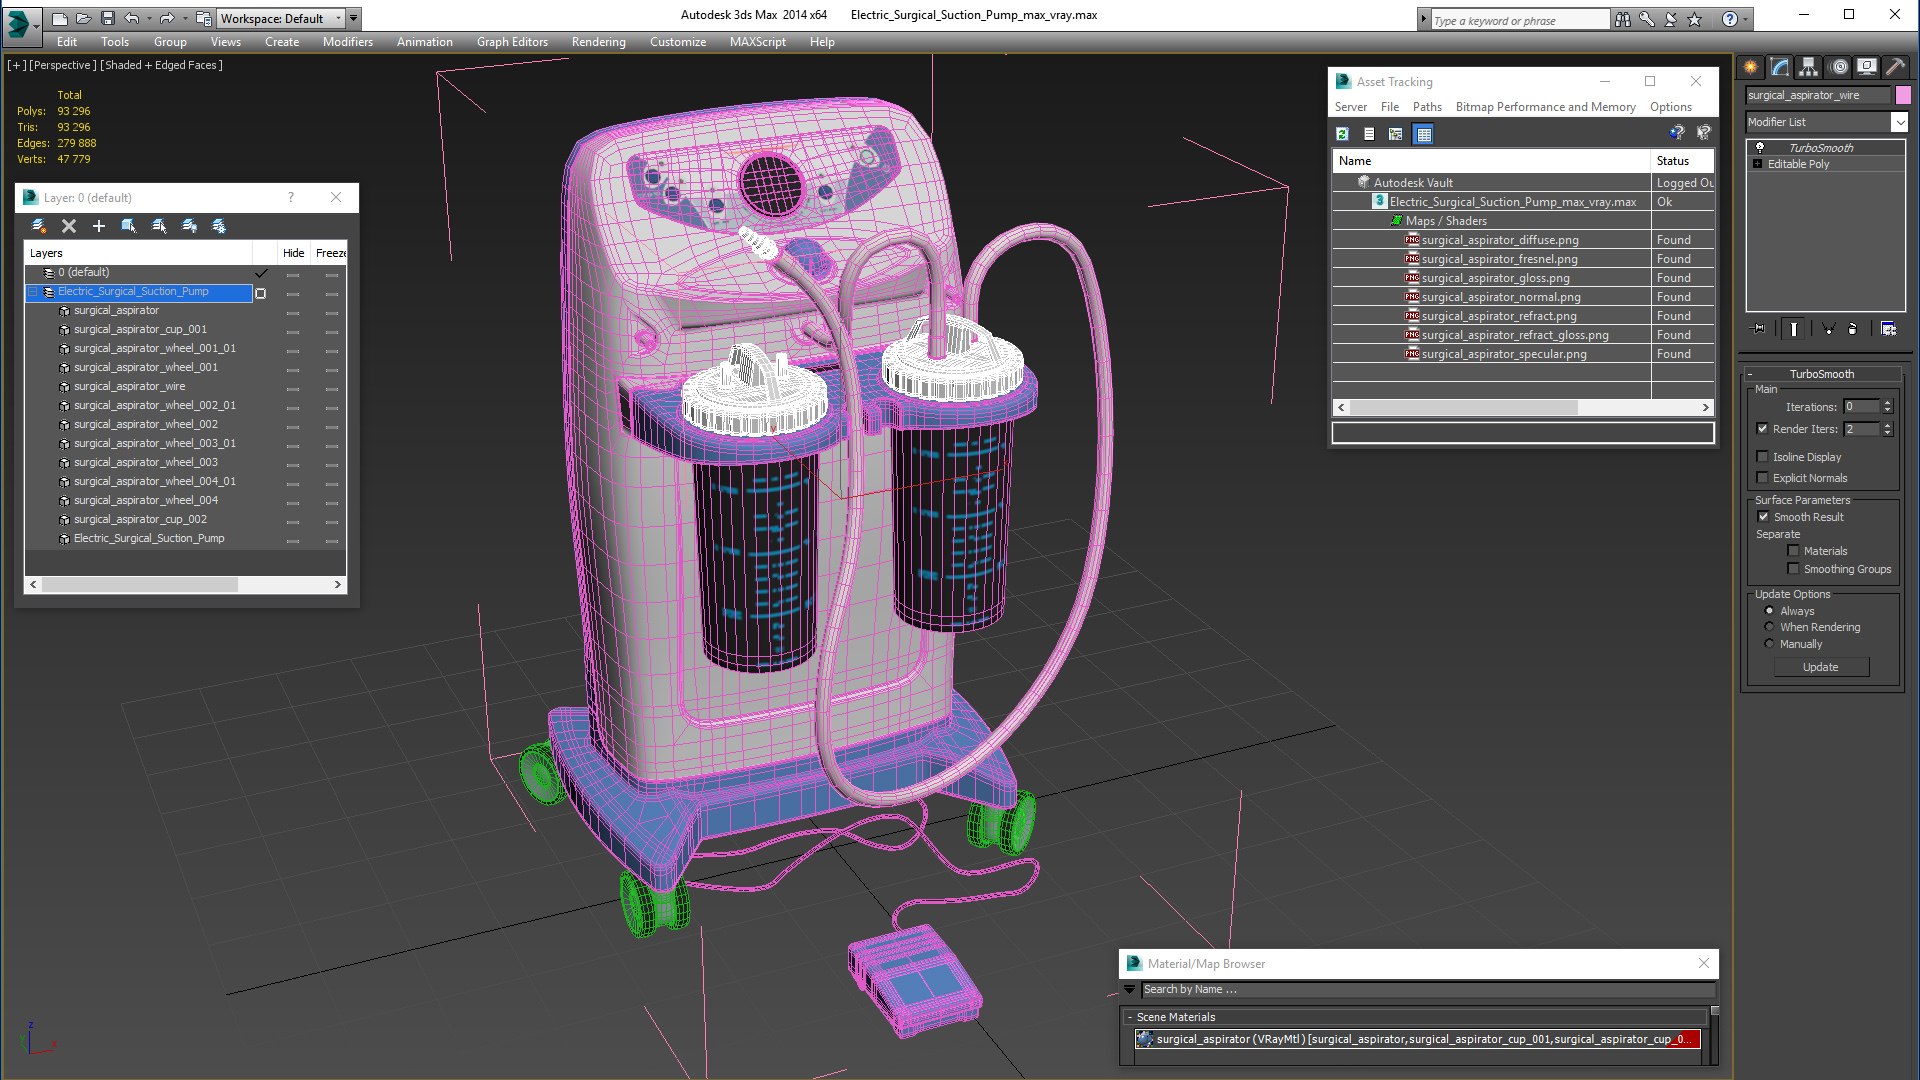This screenshot has height=1080, width=1920.
Task: Click the viewport [+] menu label
Action: (17, 65)
